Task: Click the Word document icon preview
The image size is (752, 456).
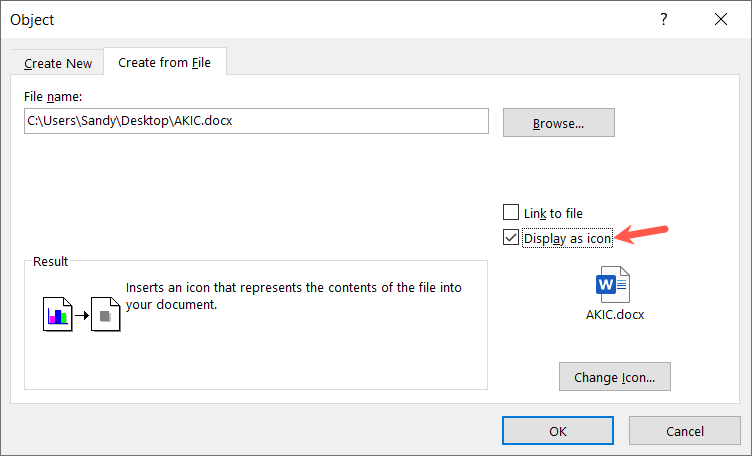Action: coord(614,286)
